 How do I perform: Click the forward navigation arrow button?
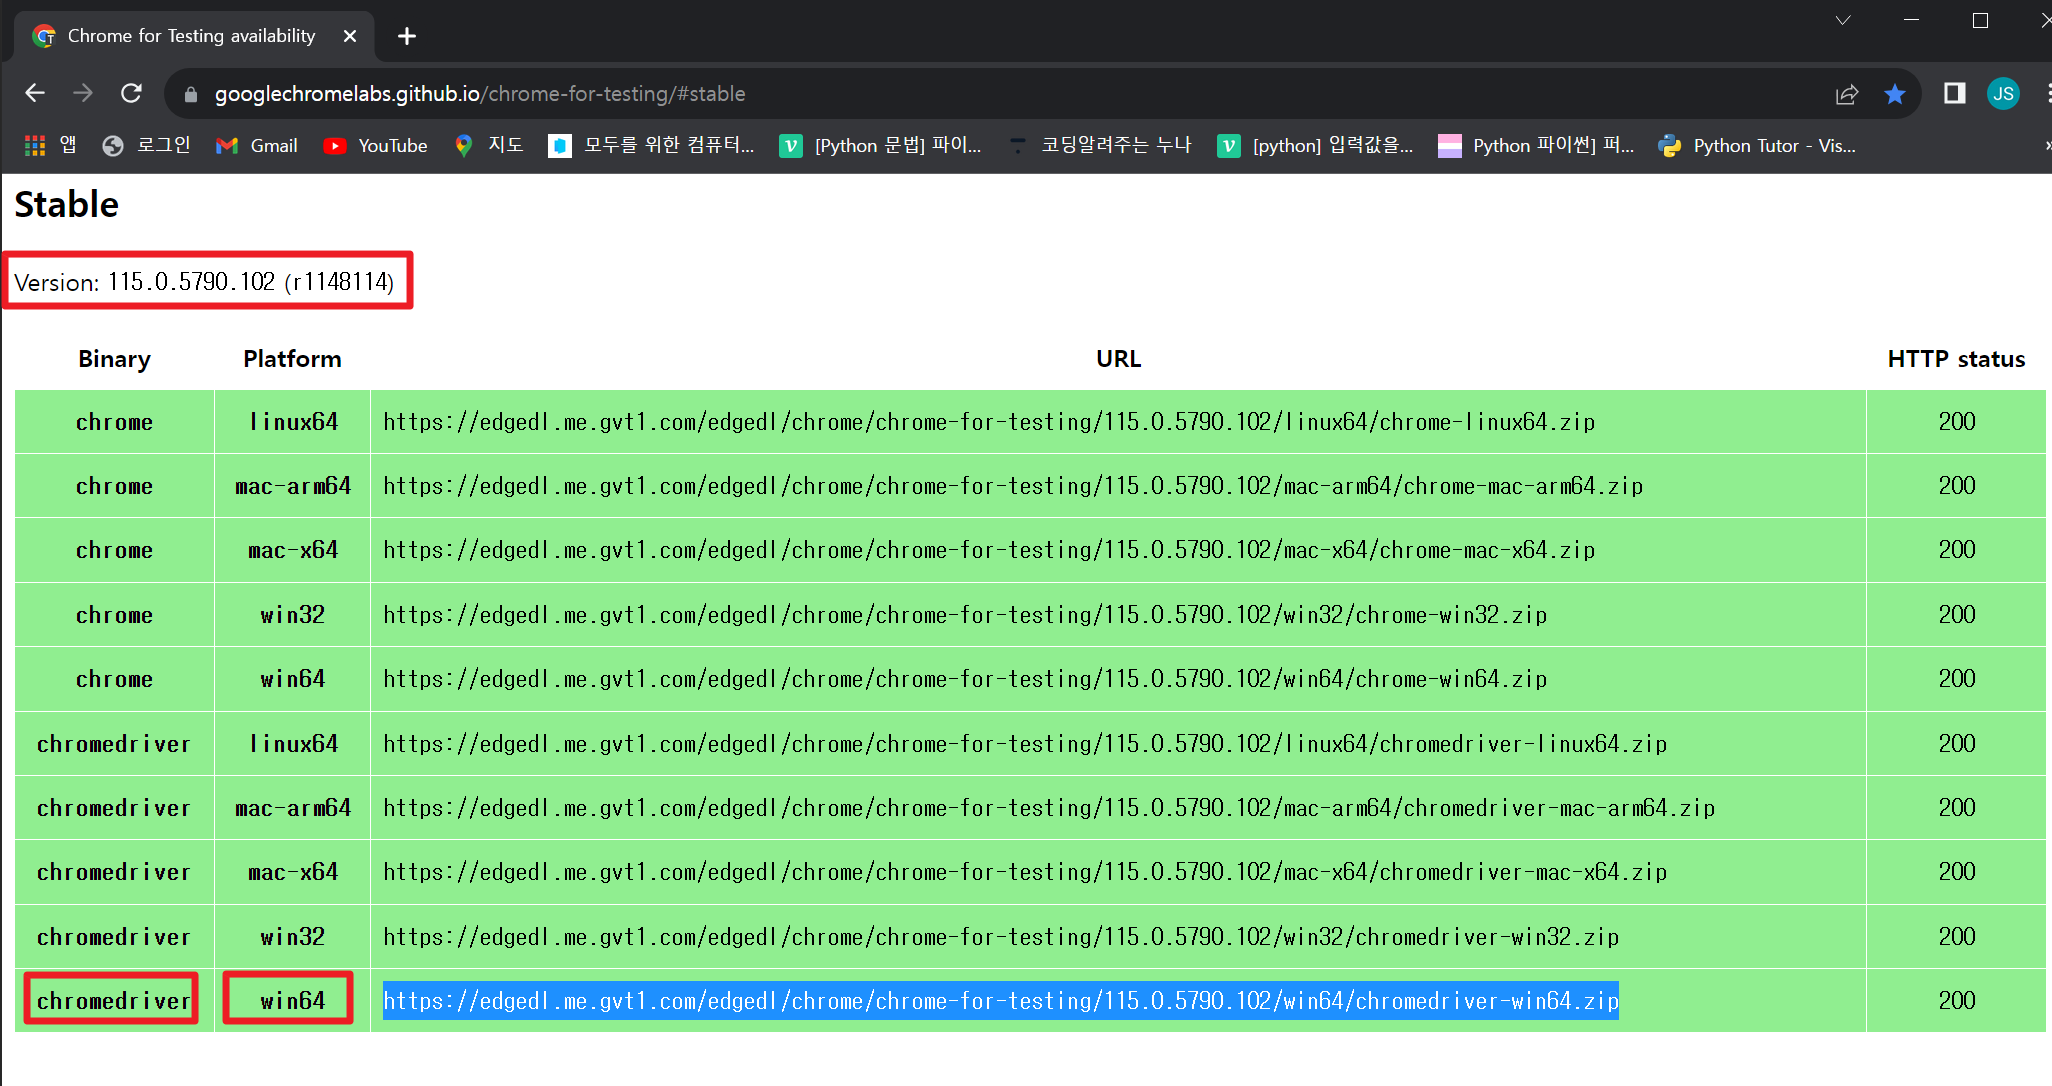(x=84, y=94)
